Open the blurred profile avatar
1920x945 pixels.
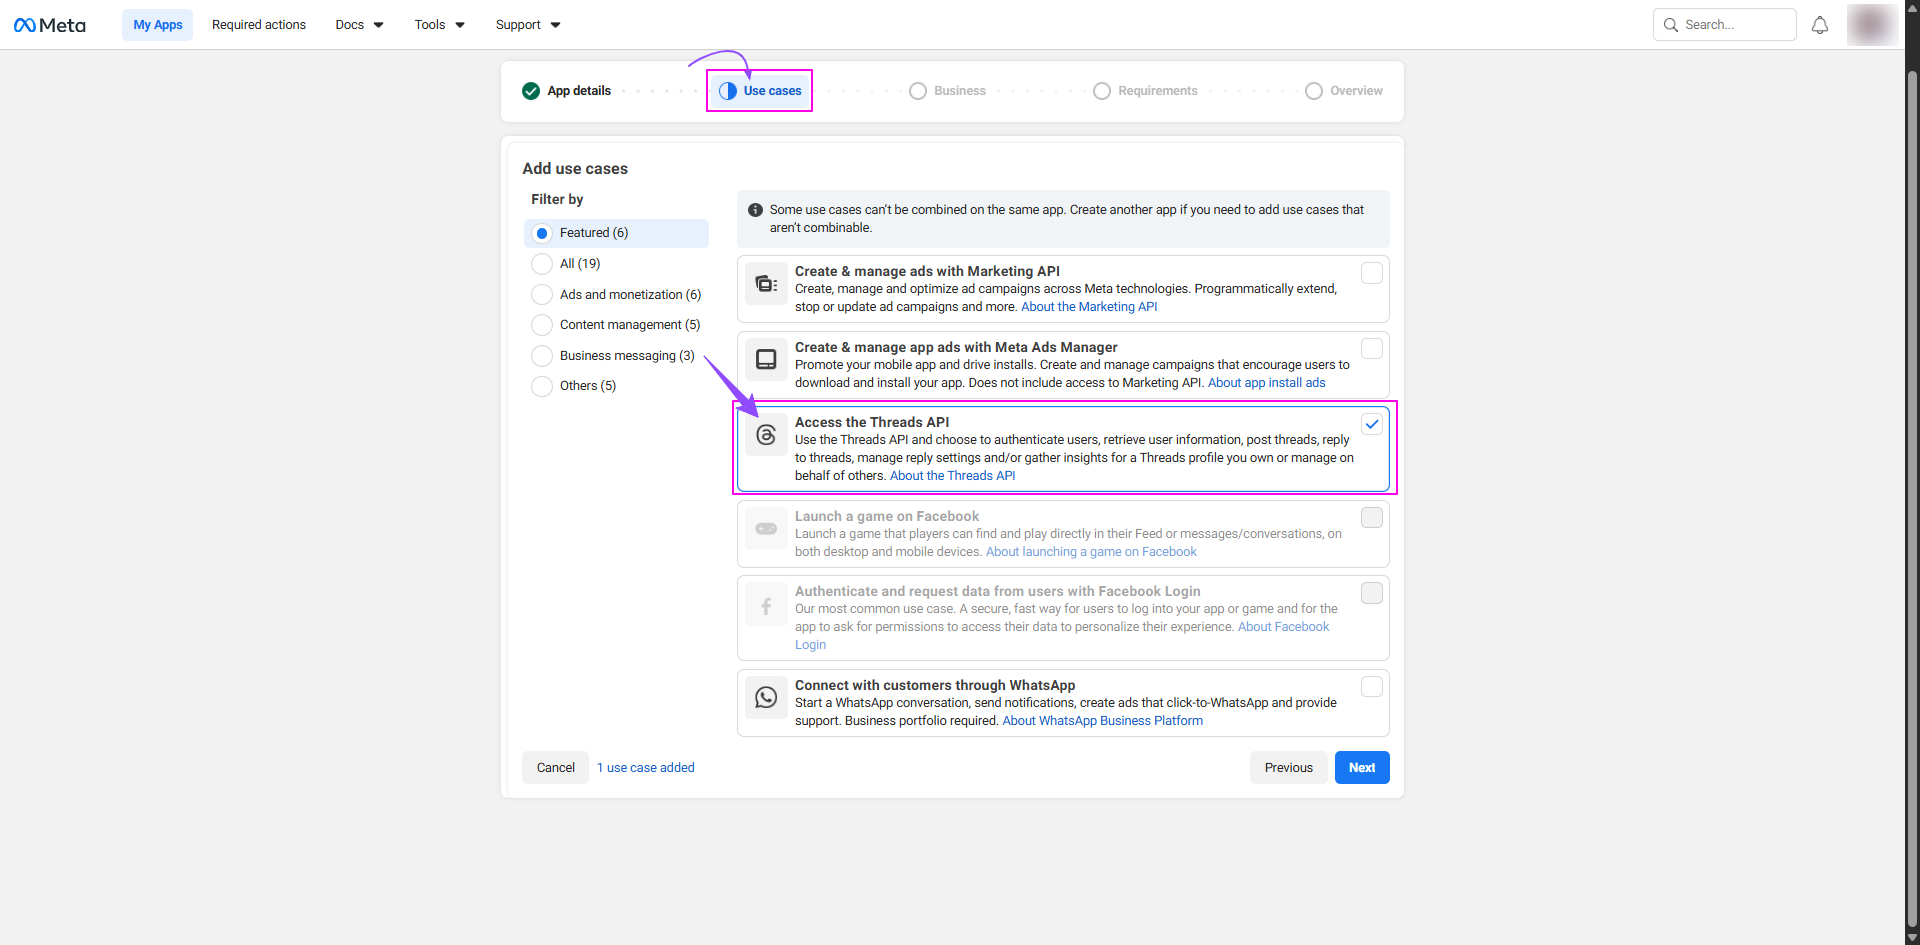(x=1871, y=25)
